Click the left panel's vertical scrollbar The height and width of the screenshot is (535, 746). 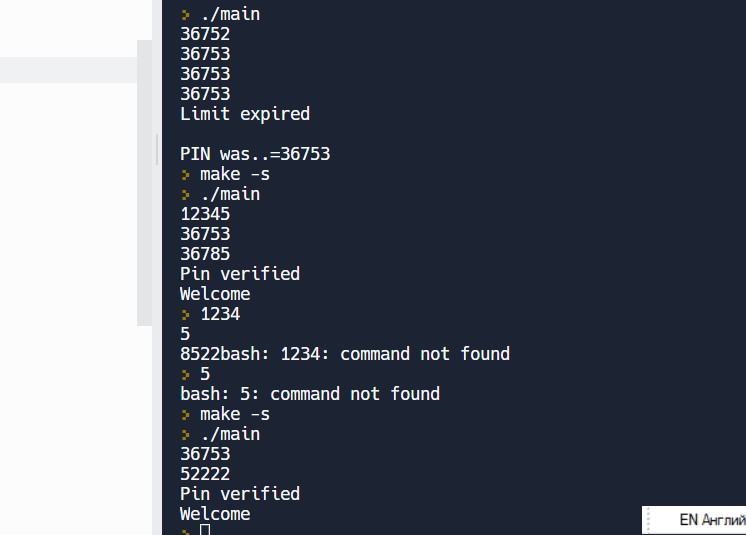(x=144, y=180)
